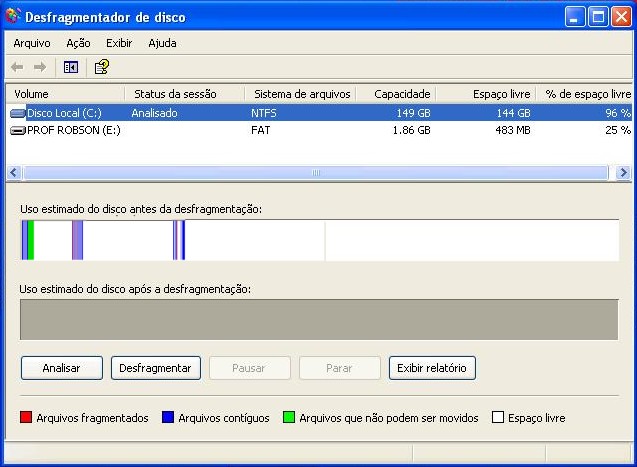Maximize the Desfragmentador de disco window

coord(598,17)
